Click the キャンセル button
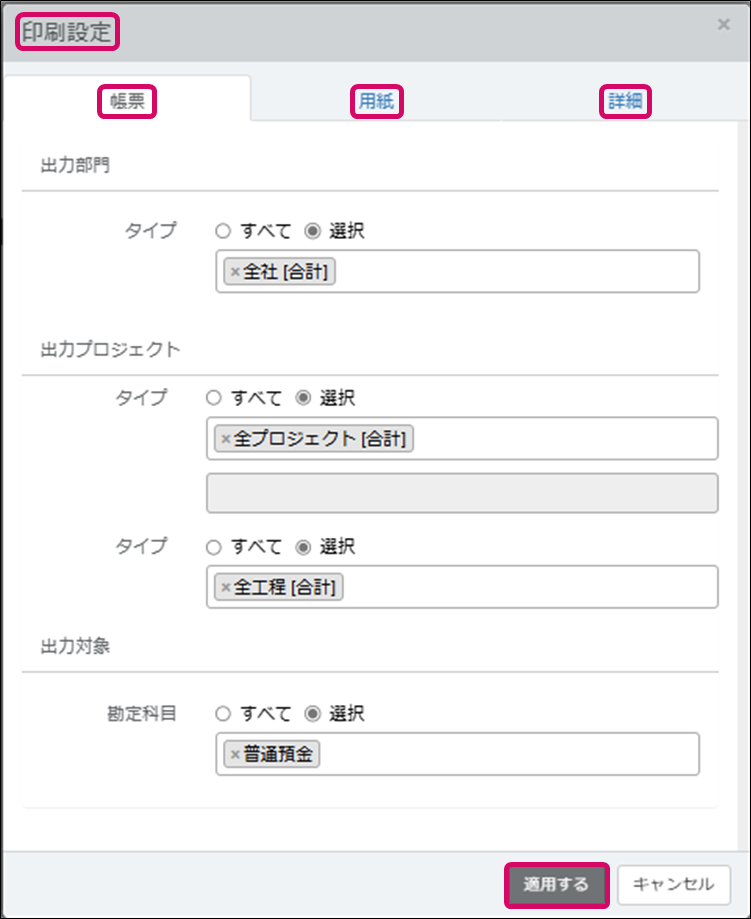751x919 pixels. click(674, 884)
